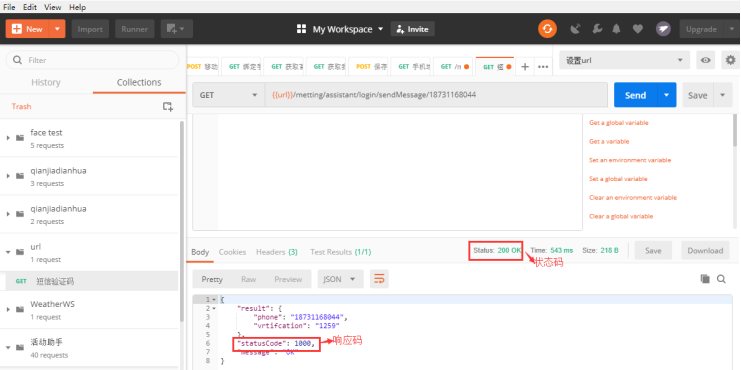The image size is (741, 370).
Task: Click the environment quick look eye icon
Action: (706, 60)
